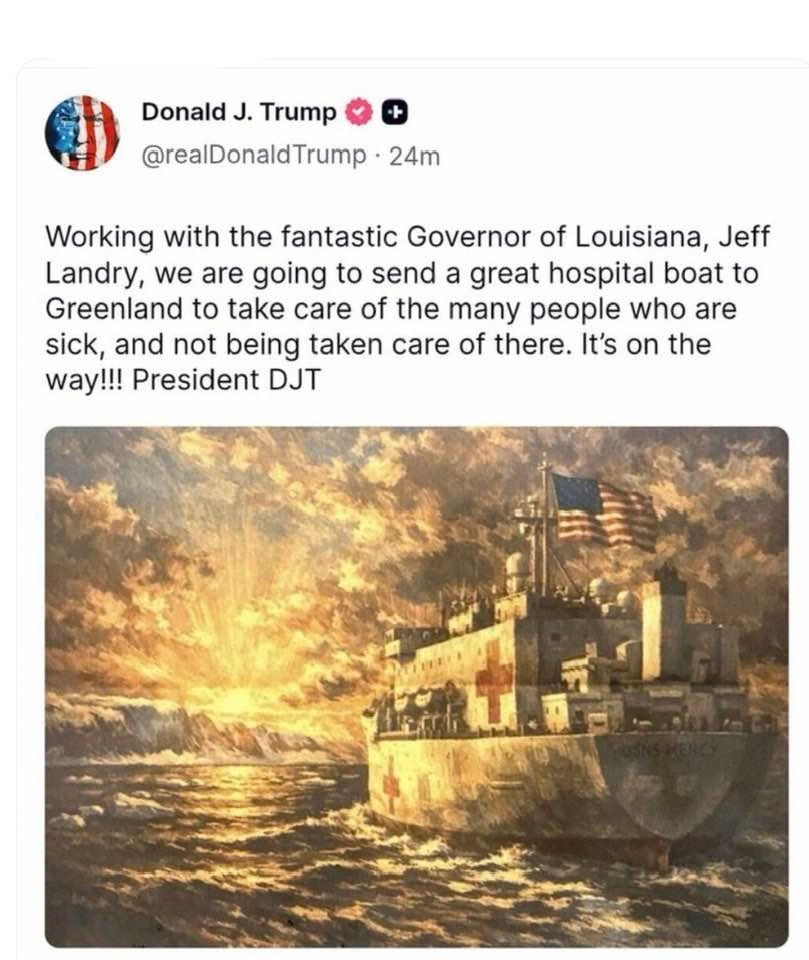This screenshot has width=809, height=960.
Task: Click the ship's mast and radar tower
Action: click(543, 527)
